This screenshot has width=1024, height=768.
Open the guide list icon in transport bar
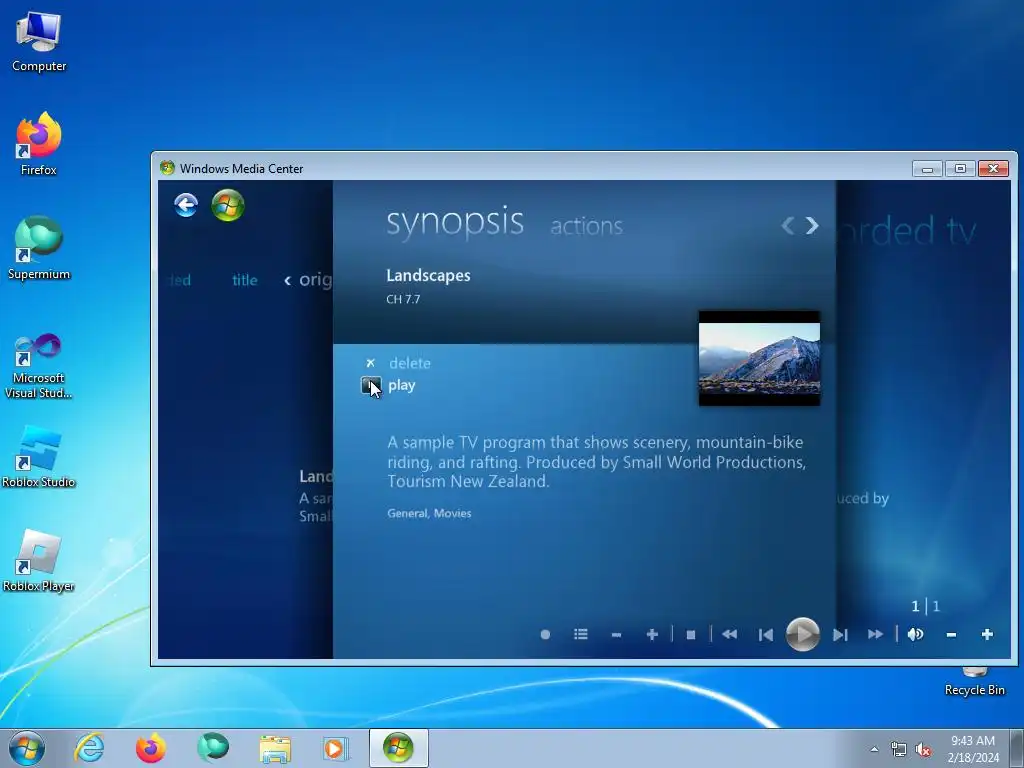pos(581,634)
